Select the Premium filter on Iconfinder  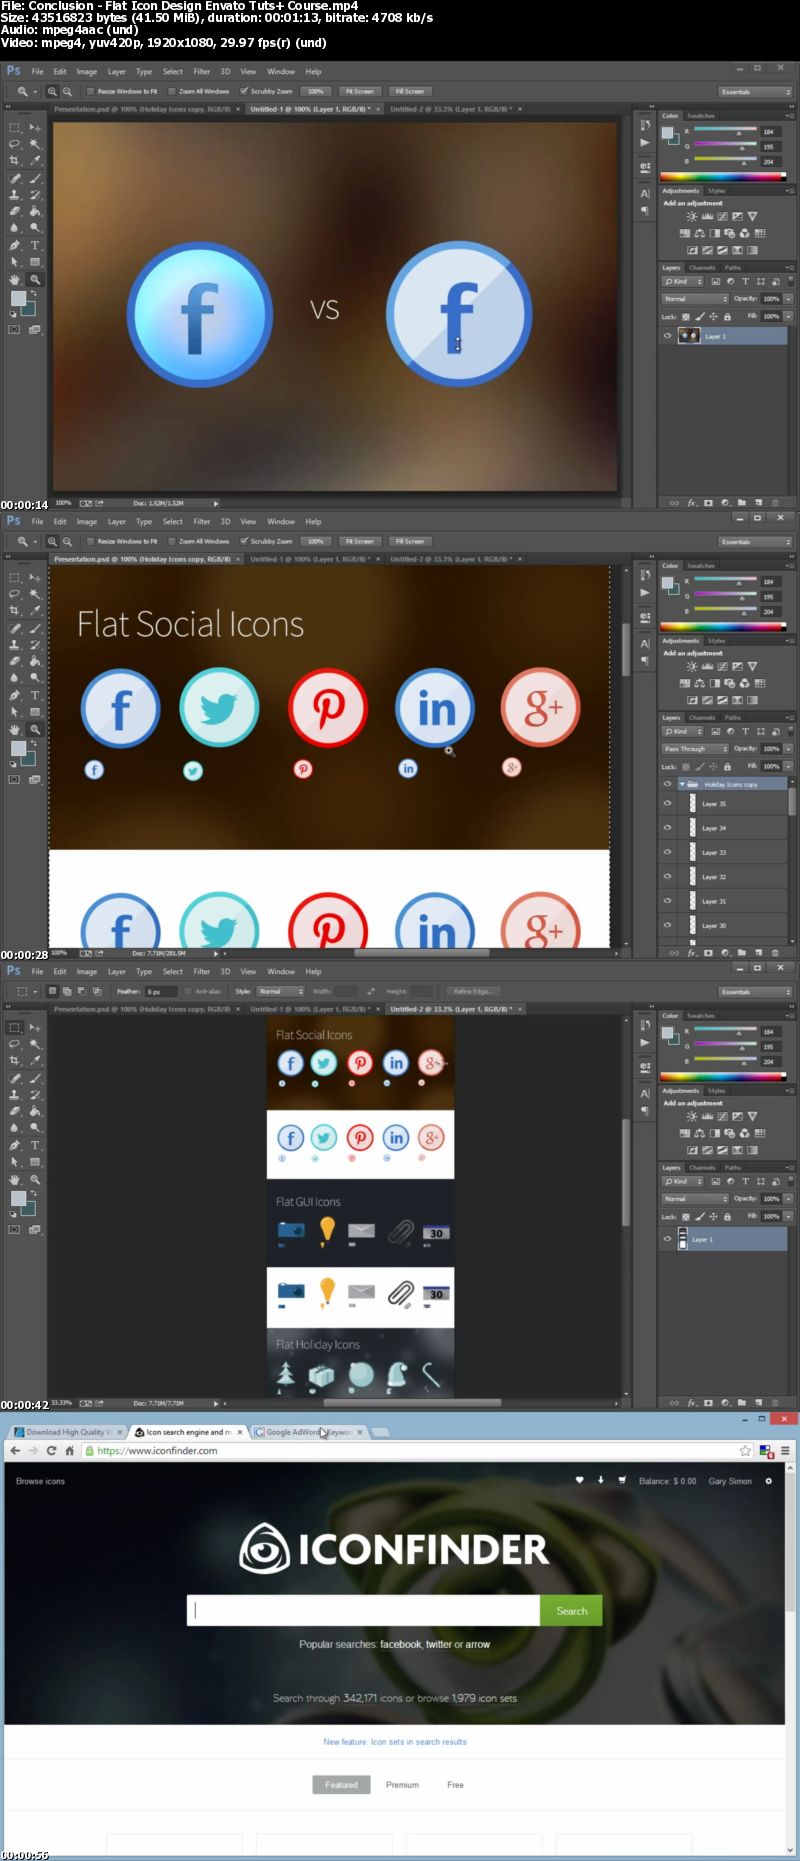[402, 1784]
